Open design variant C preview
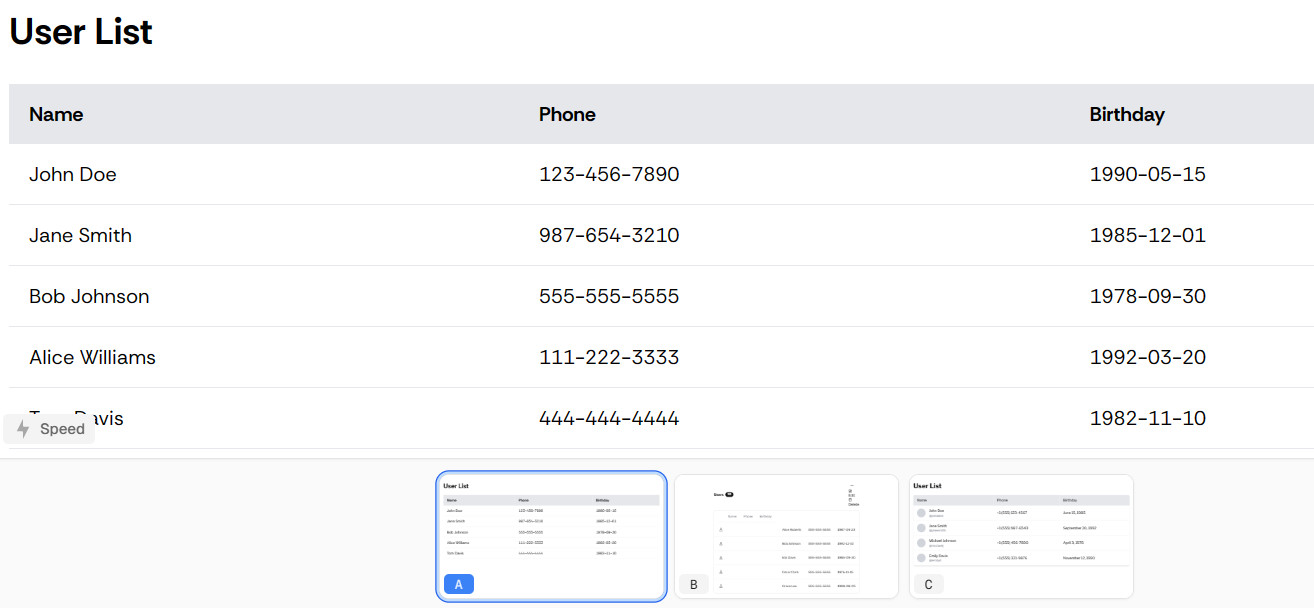This screenshot has width=1314, height=608. coord(1021,537)
